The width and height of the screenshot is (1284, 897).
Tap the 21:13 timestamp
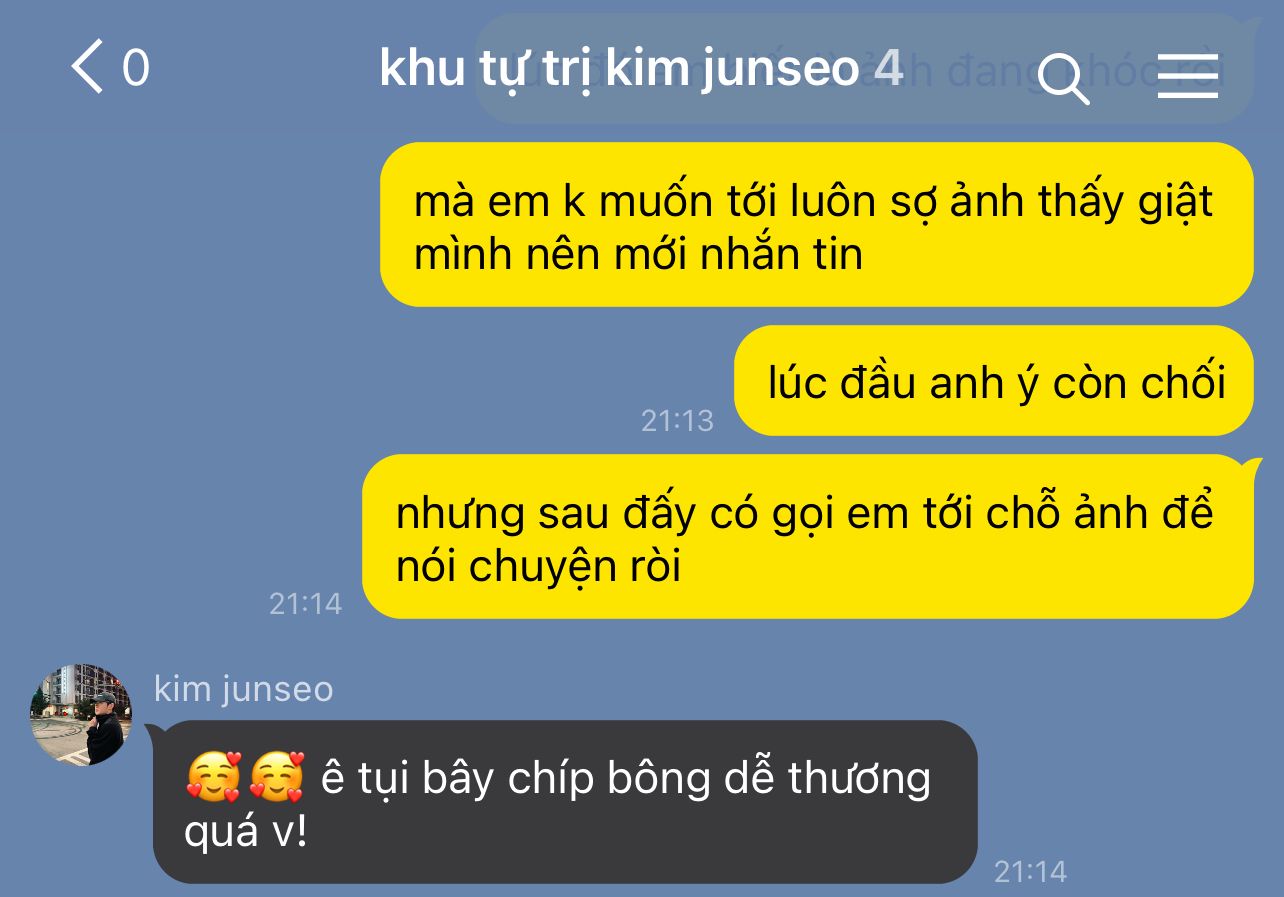677,421
